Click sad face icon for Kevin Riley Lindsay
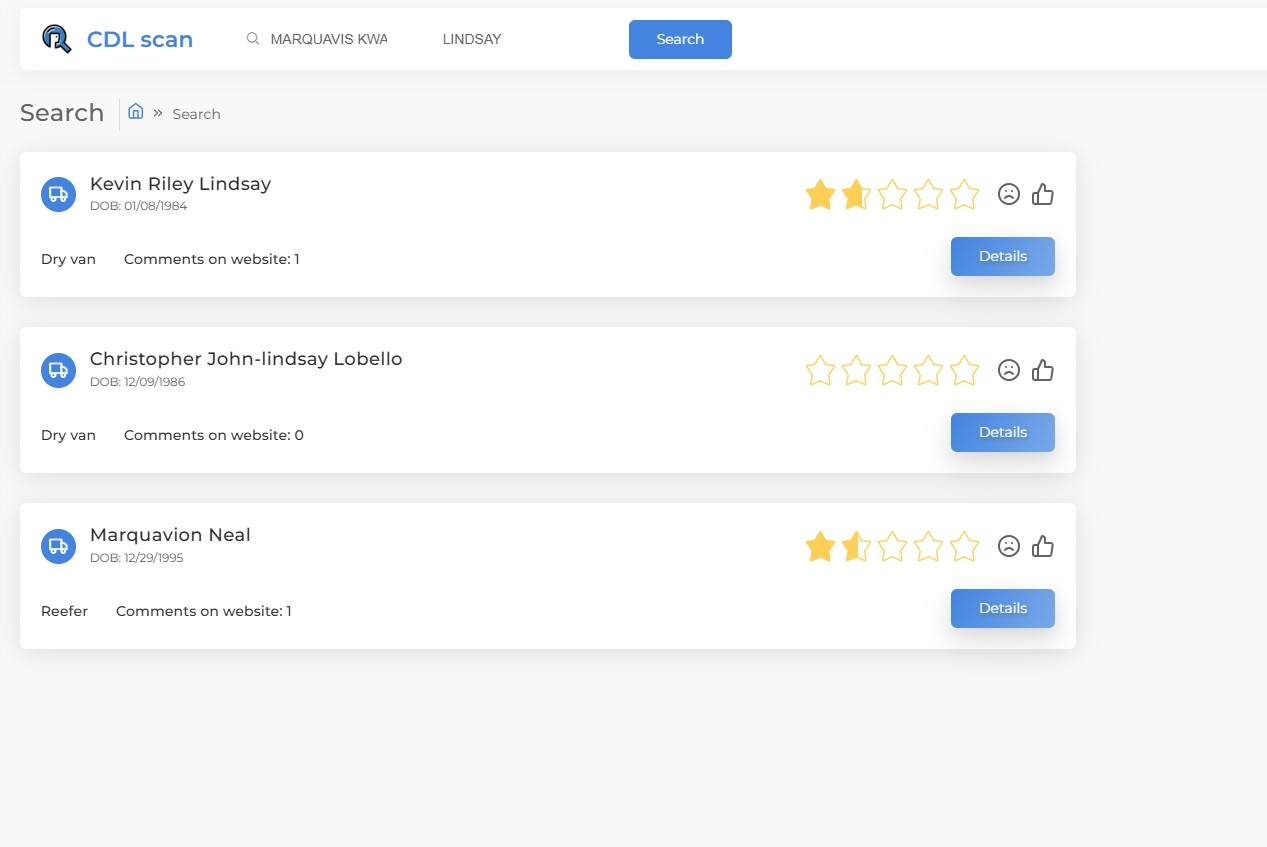Viewport: 1267px width, 847px height. [1009, 194]
